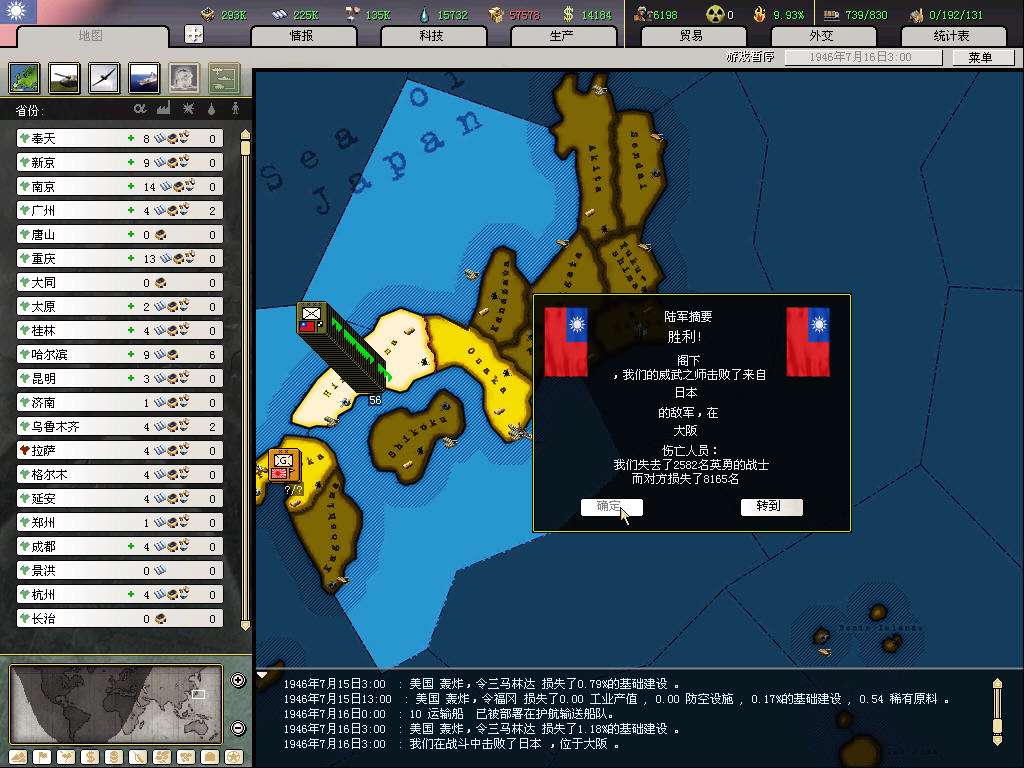The height and width of the screenshot is (768, 1024).
Task: Sort provinces by factory icon column
Action: tap(163, 108)
